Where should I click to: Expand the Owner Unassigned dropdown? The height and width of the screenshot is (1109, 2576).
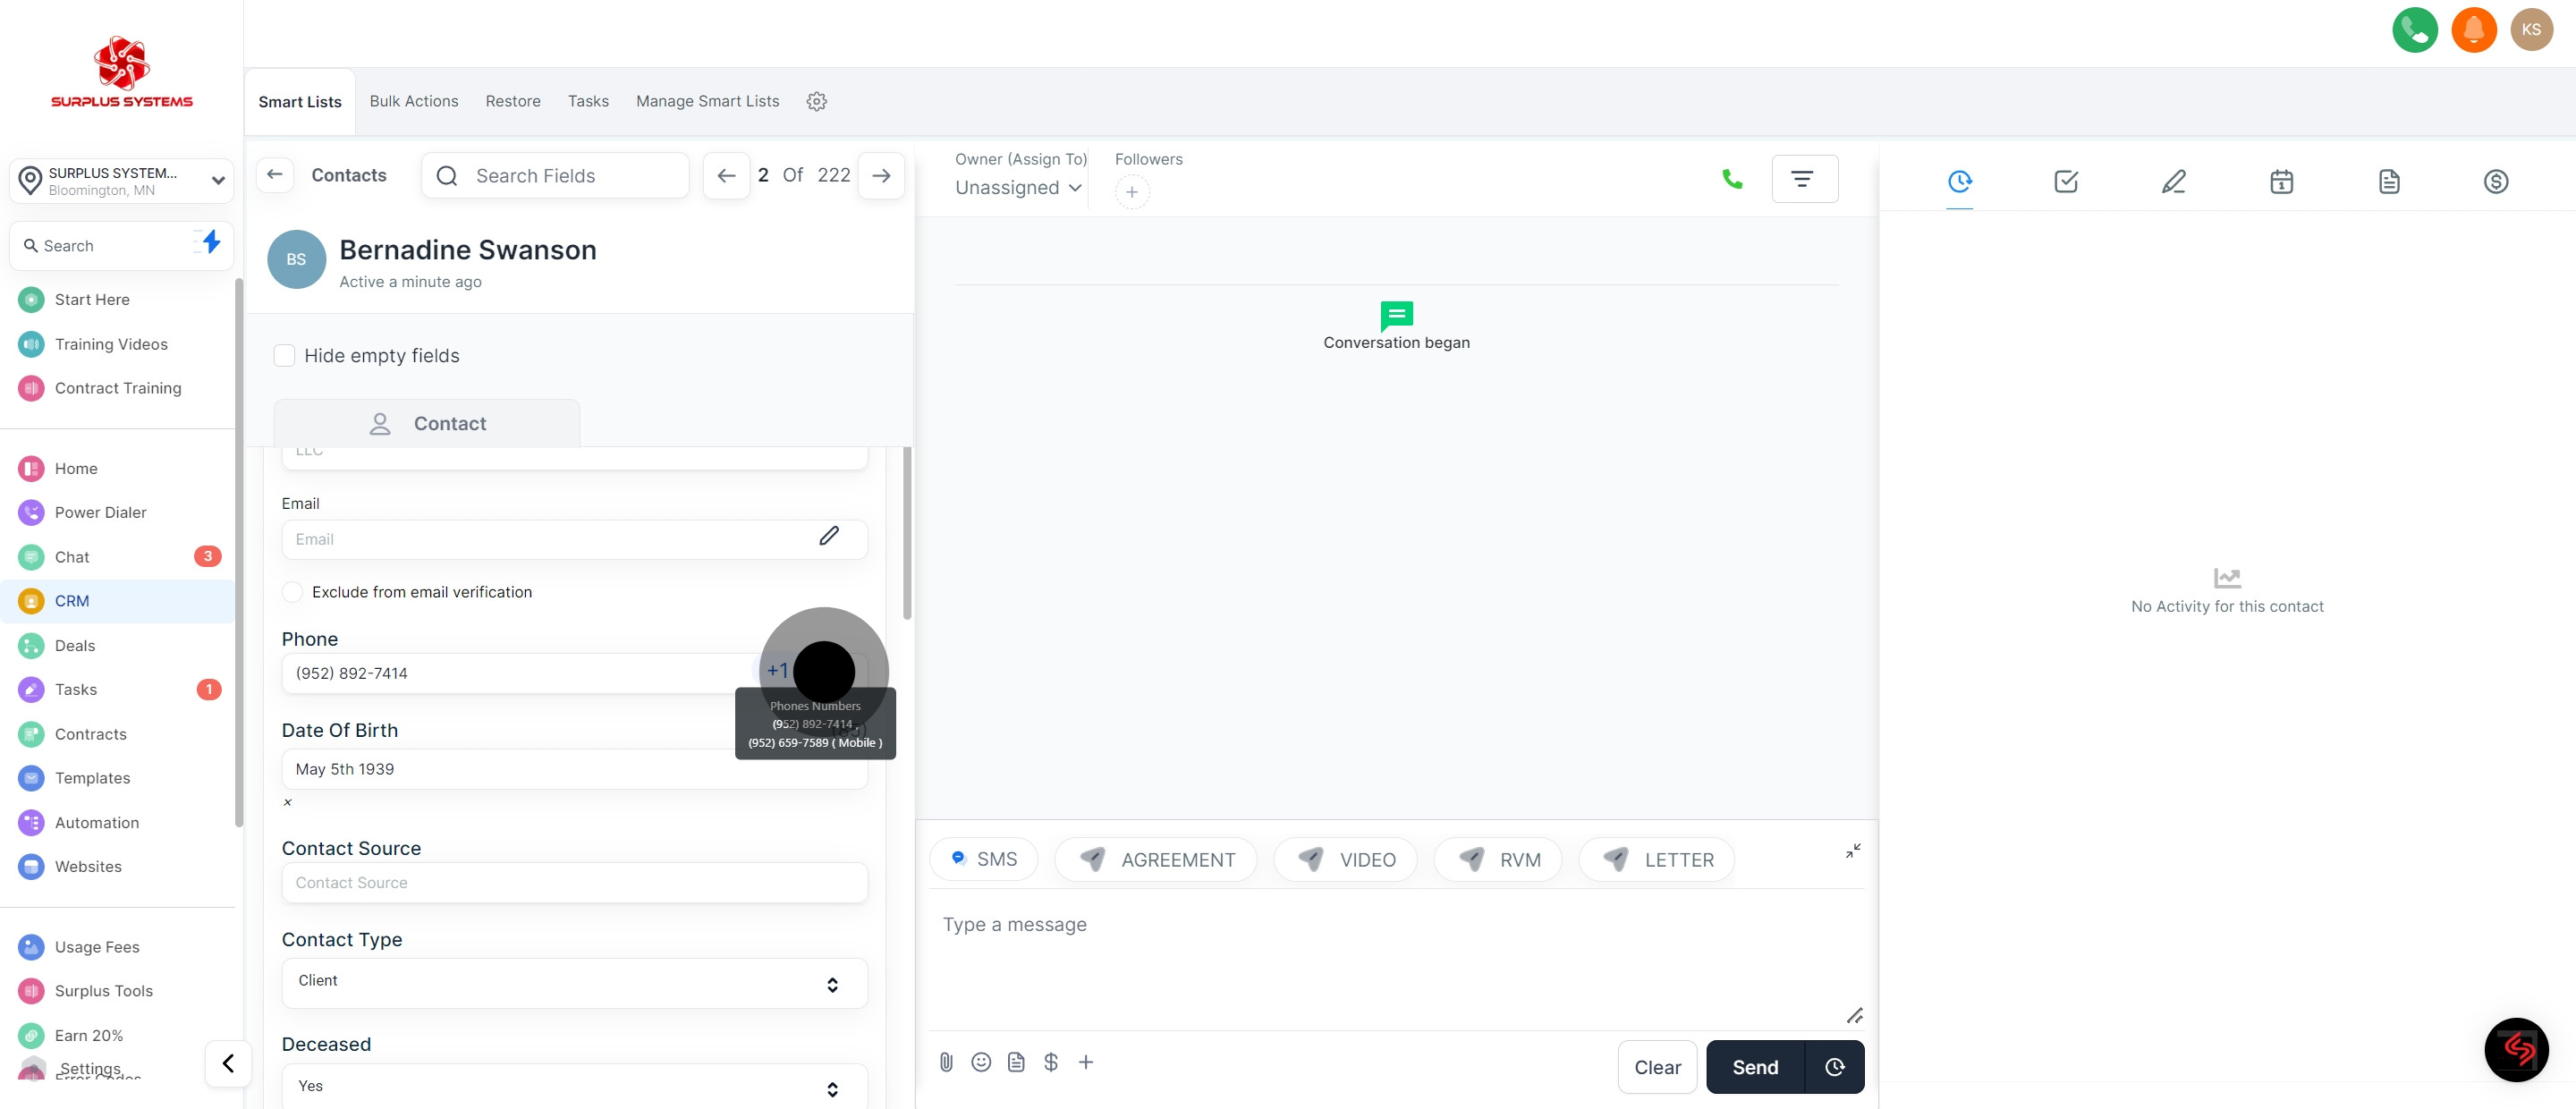1018,188
